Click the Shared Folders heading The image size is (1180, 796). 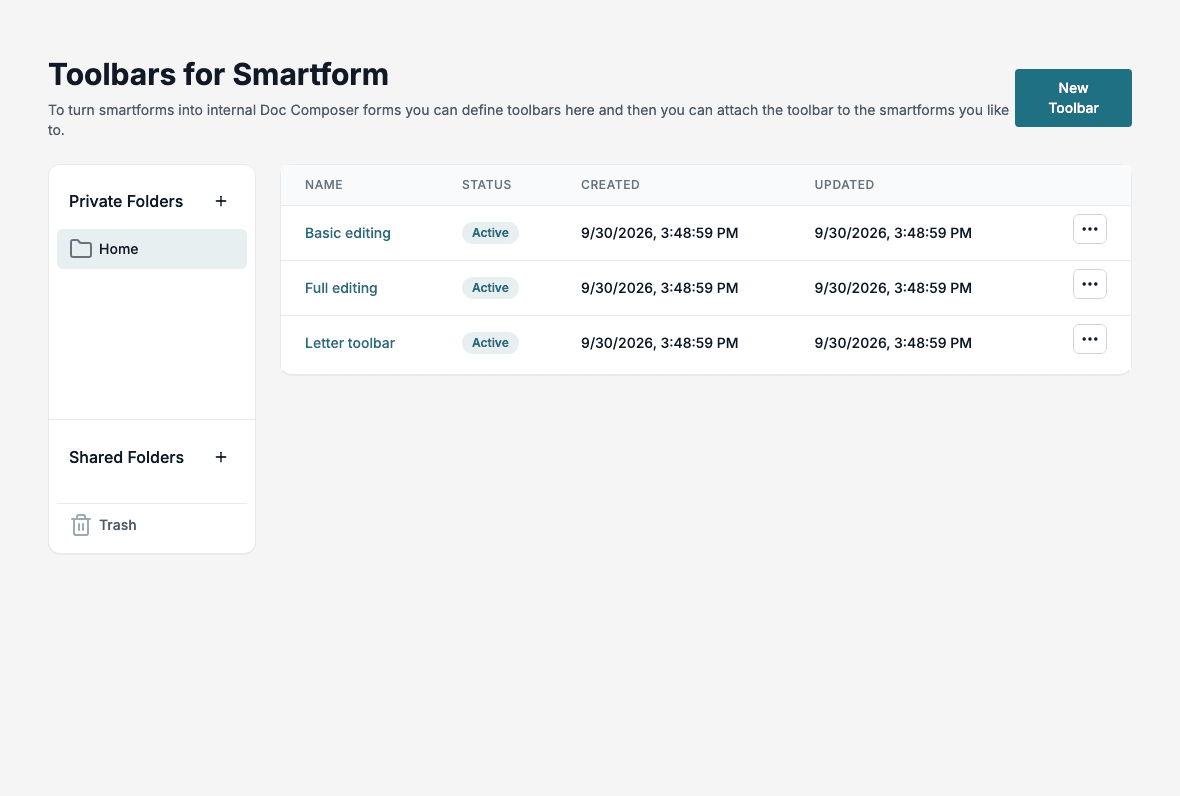126,457
